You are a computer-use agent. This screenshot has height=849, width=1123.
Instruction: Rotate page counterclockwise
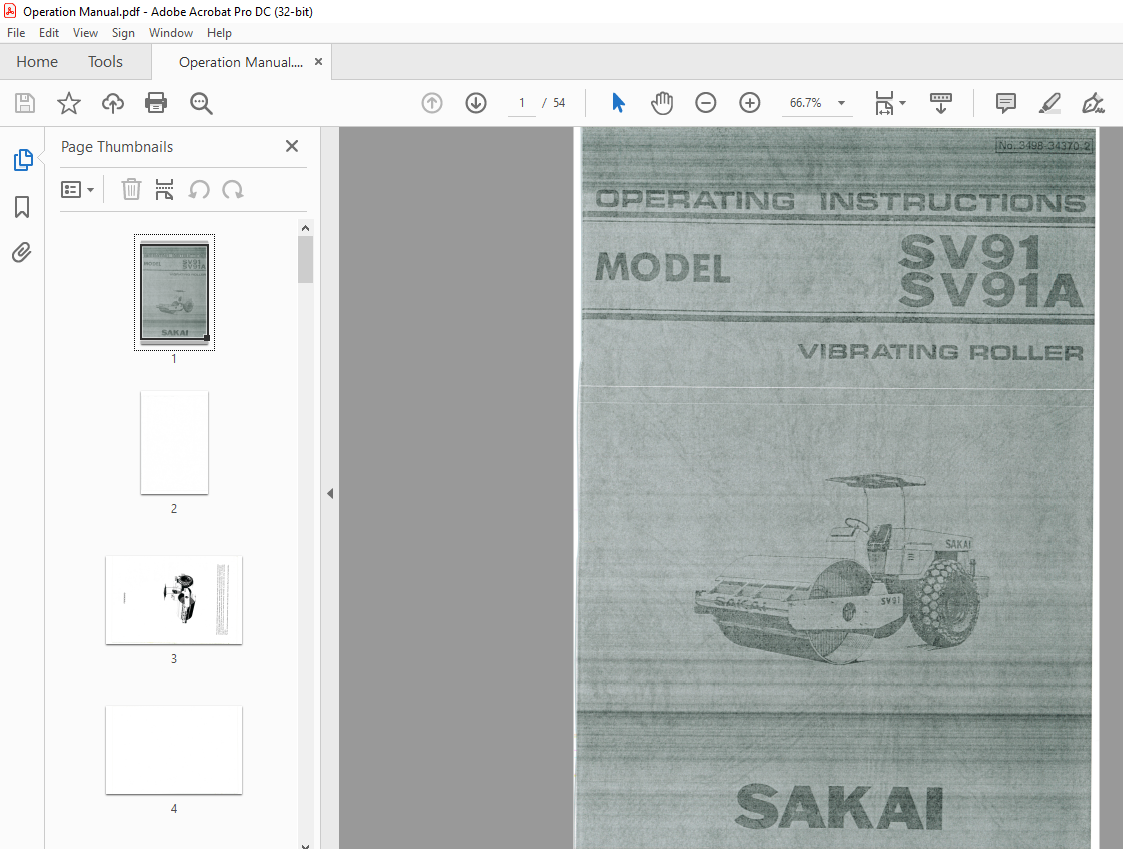pos(199,190)
